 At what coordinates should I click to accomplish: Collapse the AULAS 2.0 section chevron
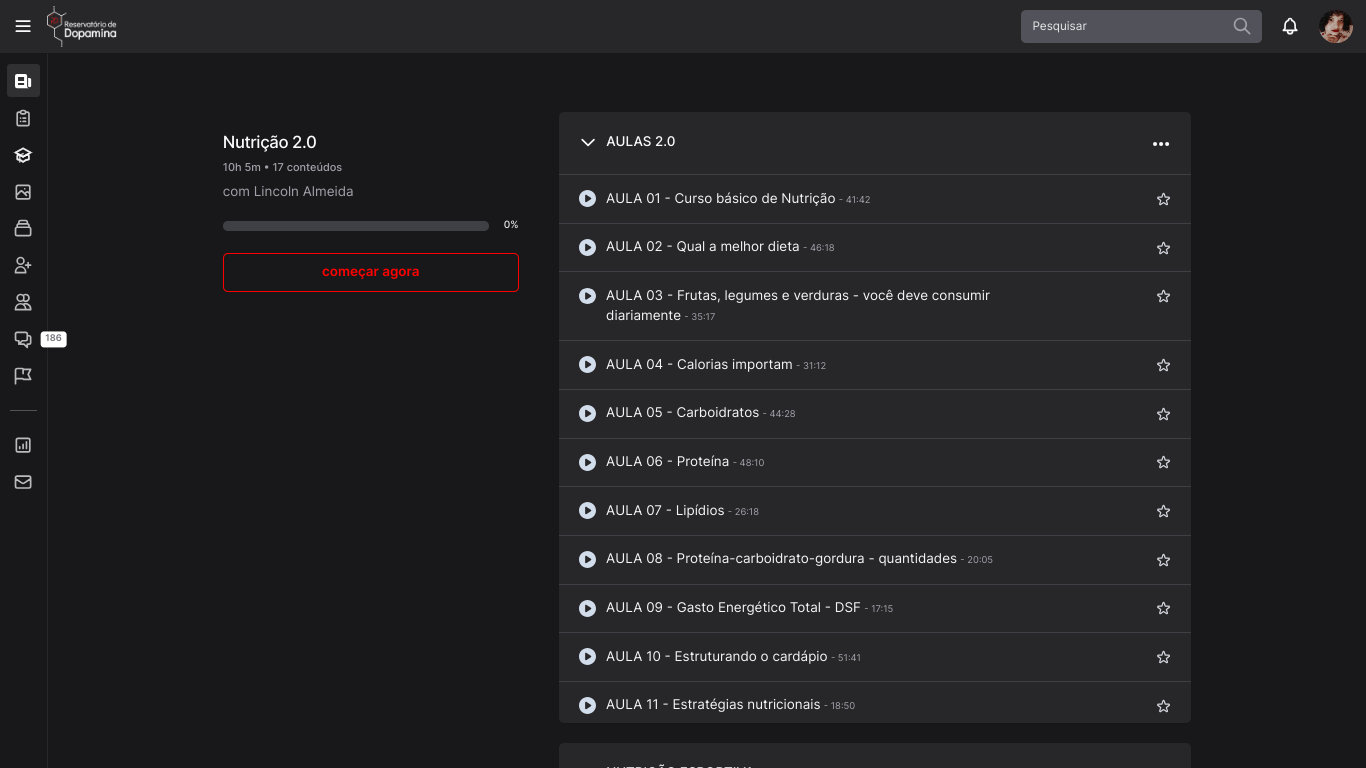[588, 142]
